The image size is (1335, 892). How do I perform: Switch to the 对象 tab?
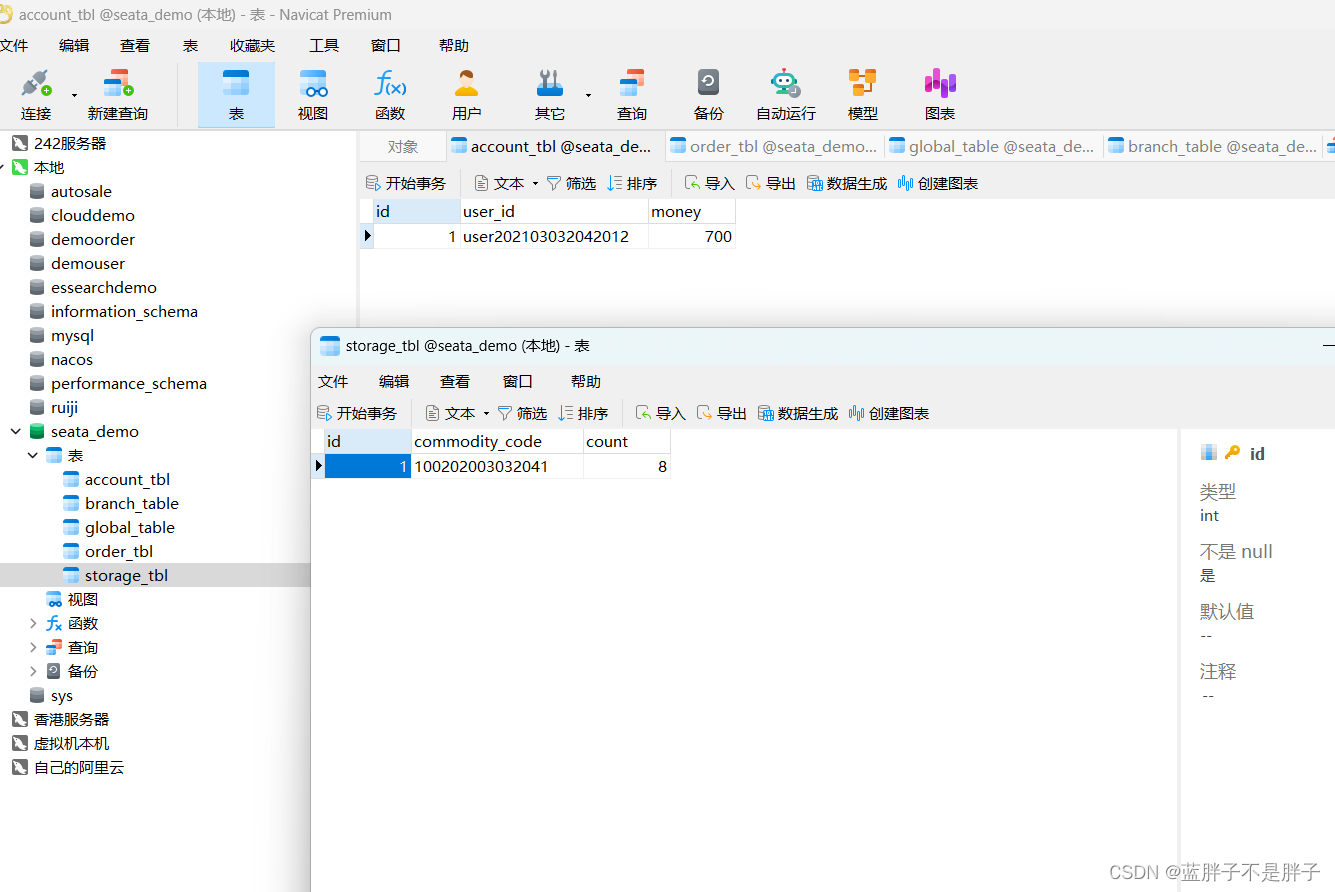[403, 146]
